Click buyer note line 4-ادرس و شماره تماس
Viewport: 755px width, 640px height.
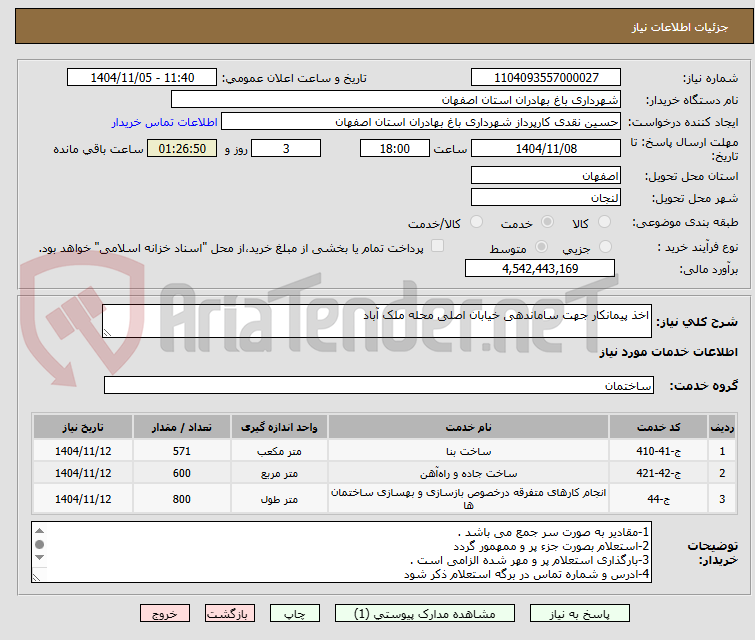tap(526, 574)
